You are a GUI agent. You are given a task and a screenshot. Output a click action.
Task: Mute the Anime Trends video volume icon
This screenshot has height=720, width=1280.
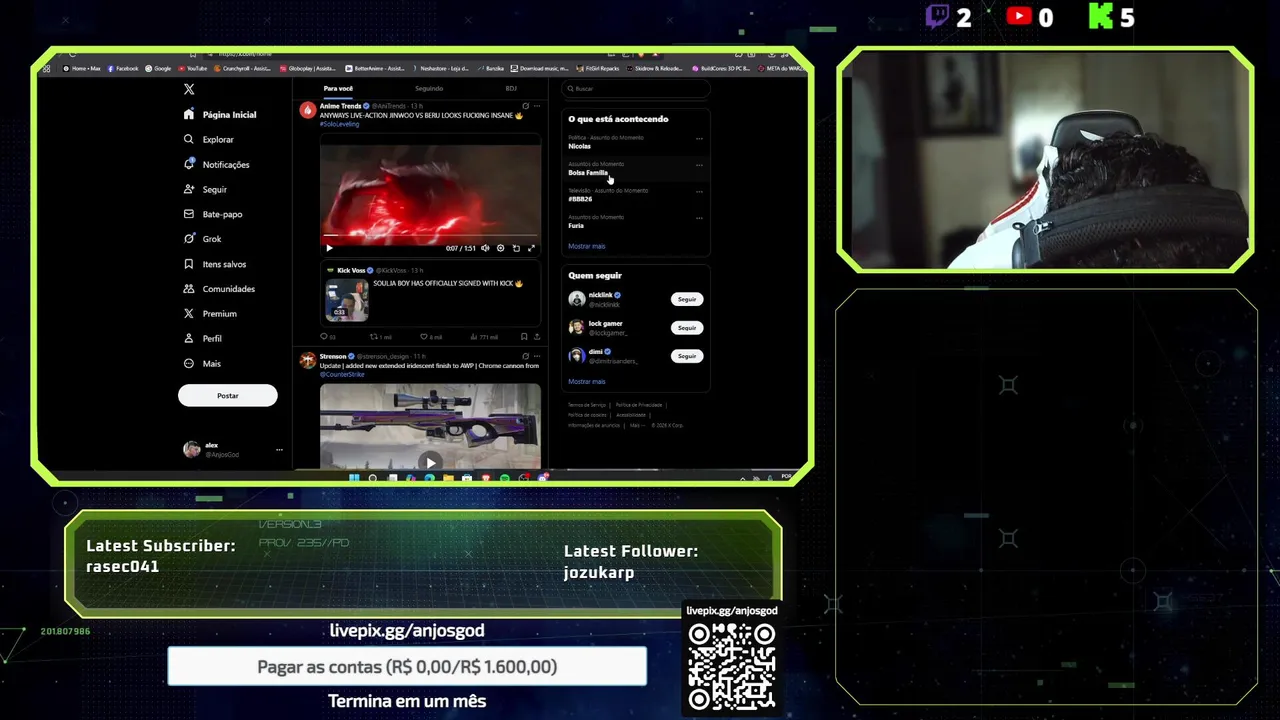point(485,248)
